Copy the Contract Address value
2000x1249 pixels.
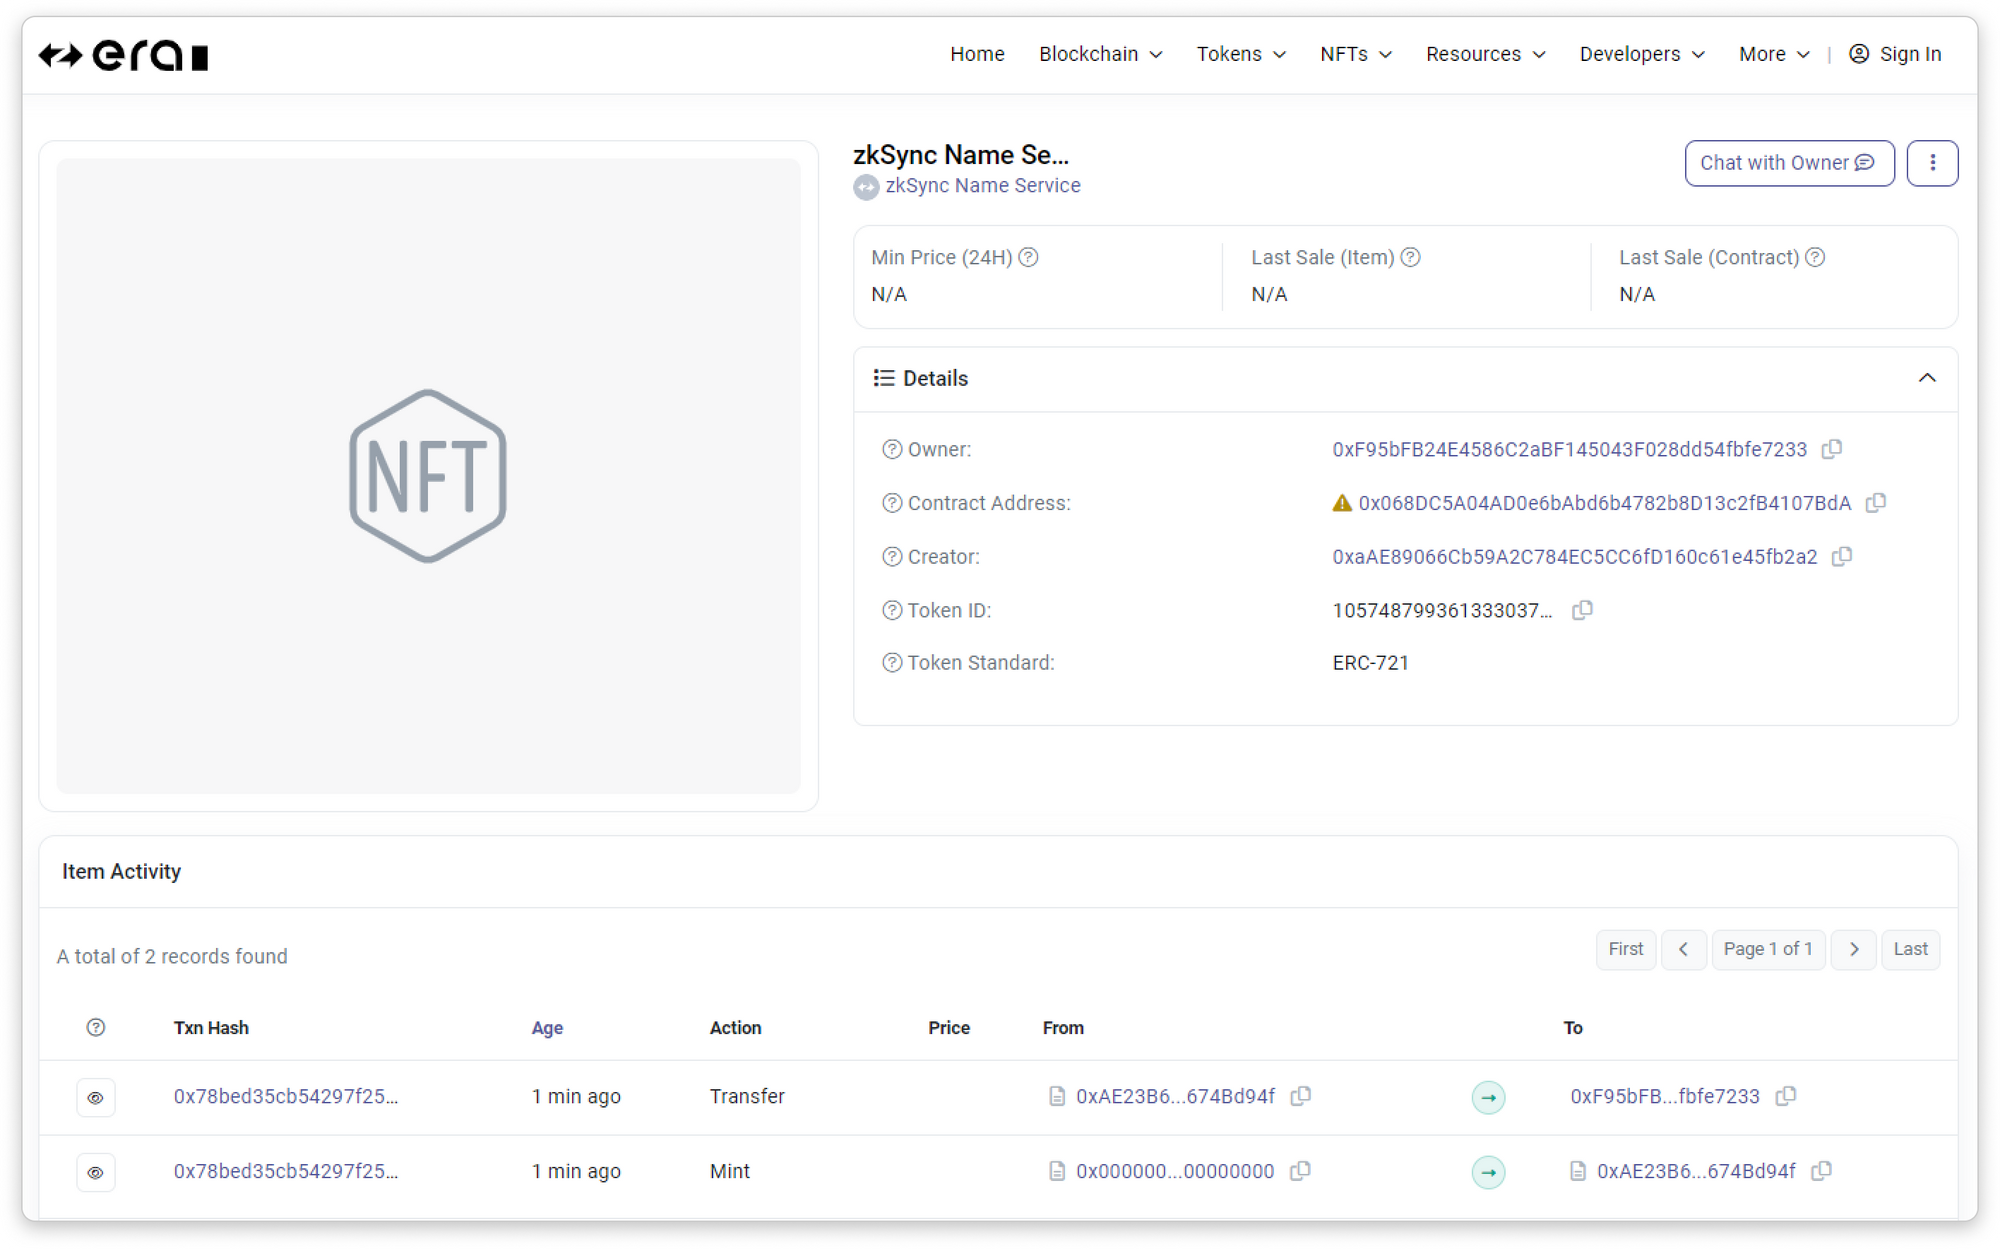click(x=1876, y=503)
